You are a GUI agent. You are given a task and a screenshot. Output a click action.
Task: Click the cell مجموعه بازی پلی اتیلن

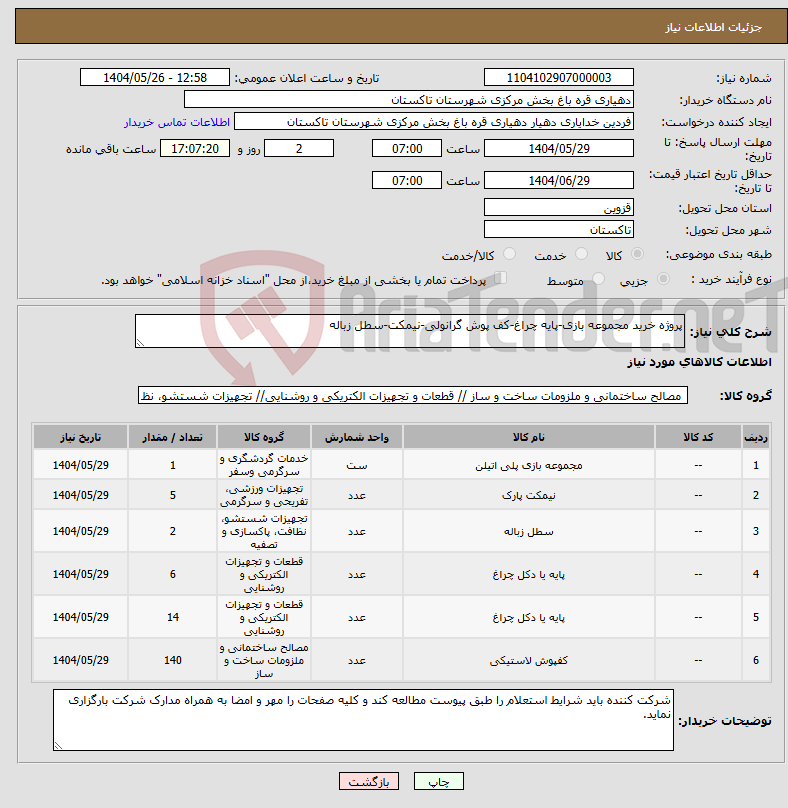(x=529, y=465)
